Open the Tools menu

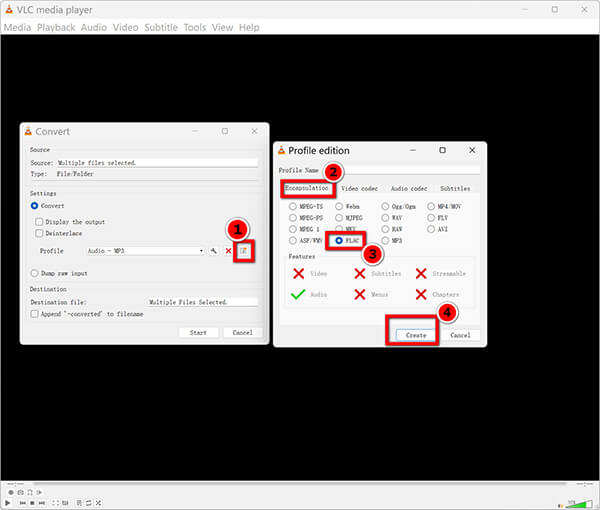pyautogui.click(x=195, y=28)
